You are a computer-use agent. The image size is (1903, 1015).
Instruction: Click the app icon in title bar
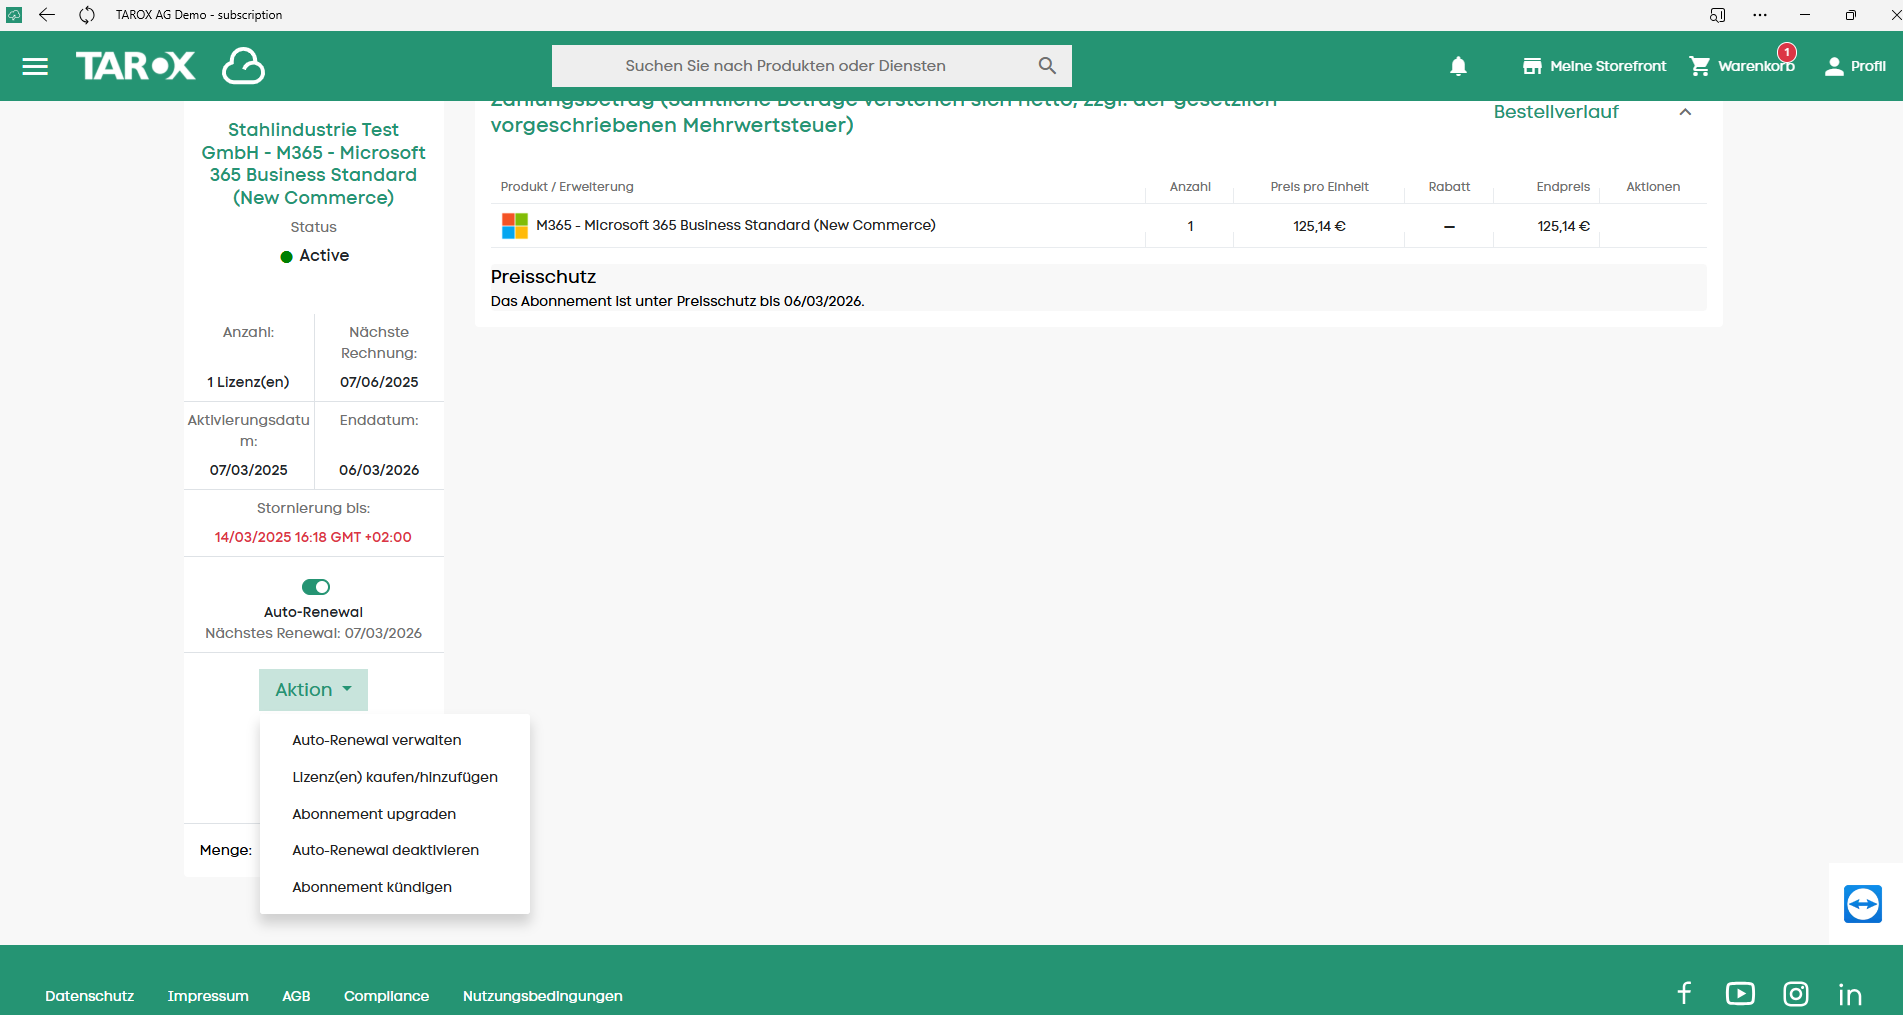tap(14, 15)
